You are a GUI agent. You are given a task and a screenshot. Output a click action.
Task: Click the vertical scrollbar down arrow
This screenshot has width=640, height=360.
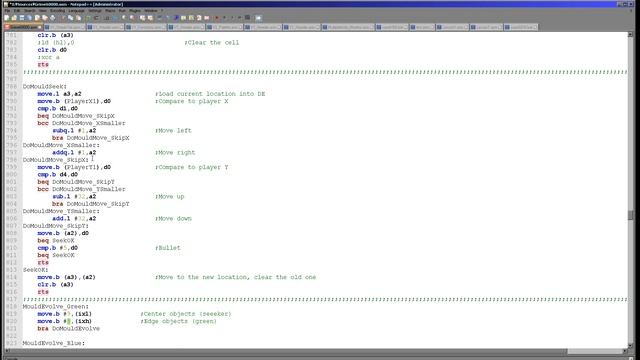click(x=631, y=345)
